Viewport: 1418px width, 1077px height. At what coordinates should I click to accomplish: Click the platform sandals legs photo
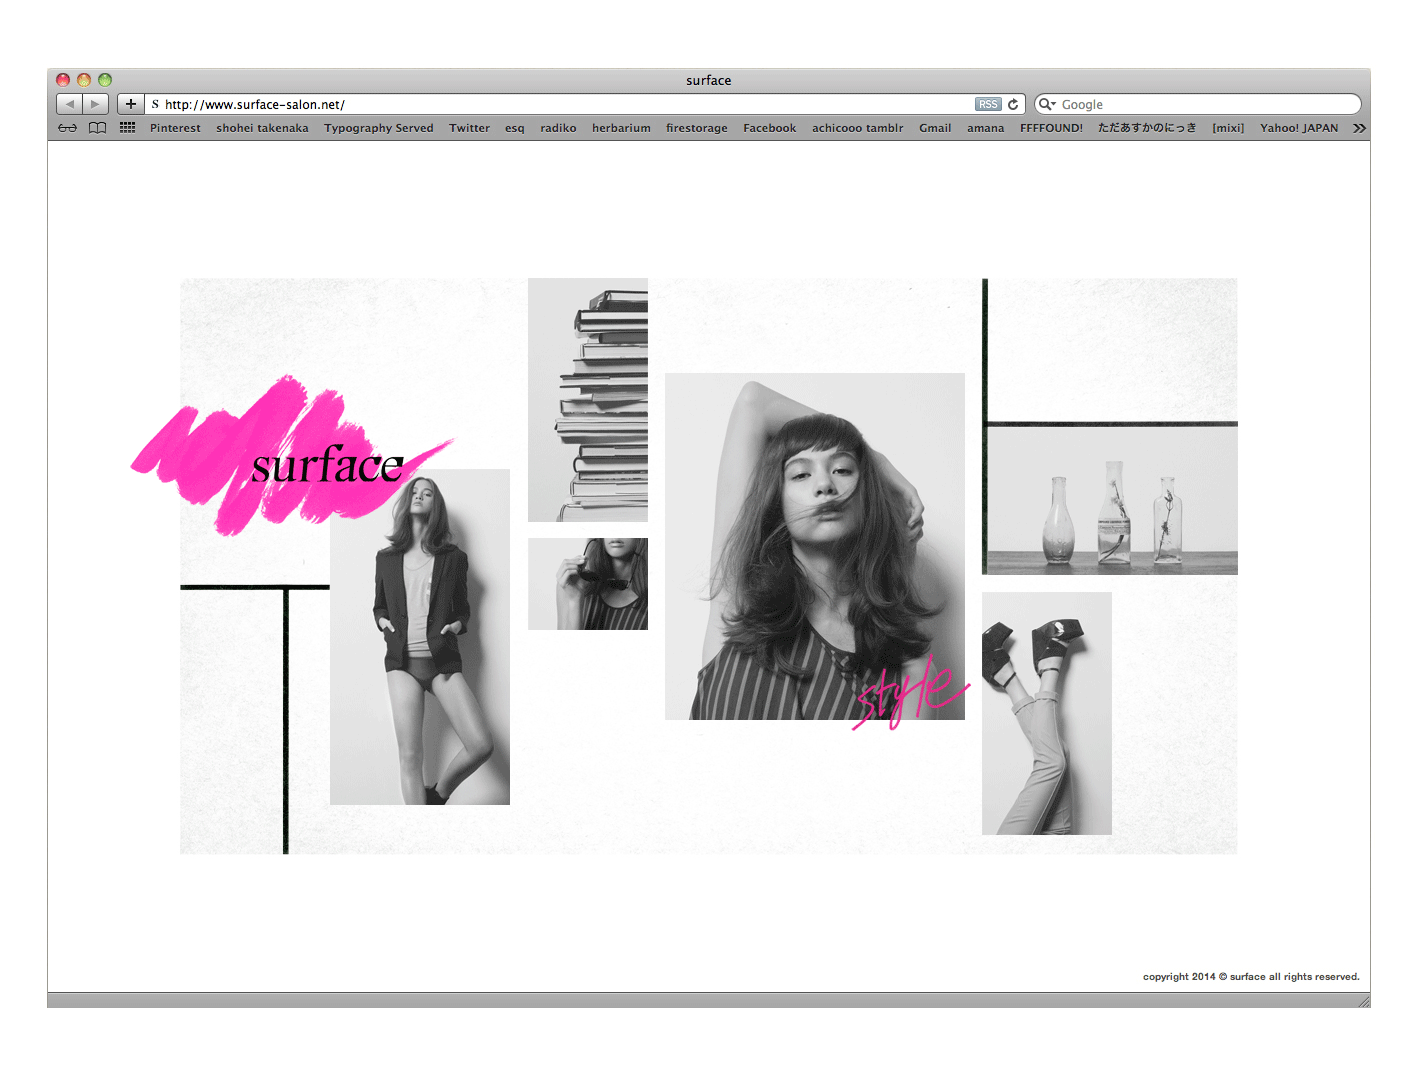coord(1047,713)
